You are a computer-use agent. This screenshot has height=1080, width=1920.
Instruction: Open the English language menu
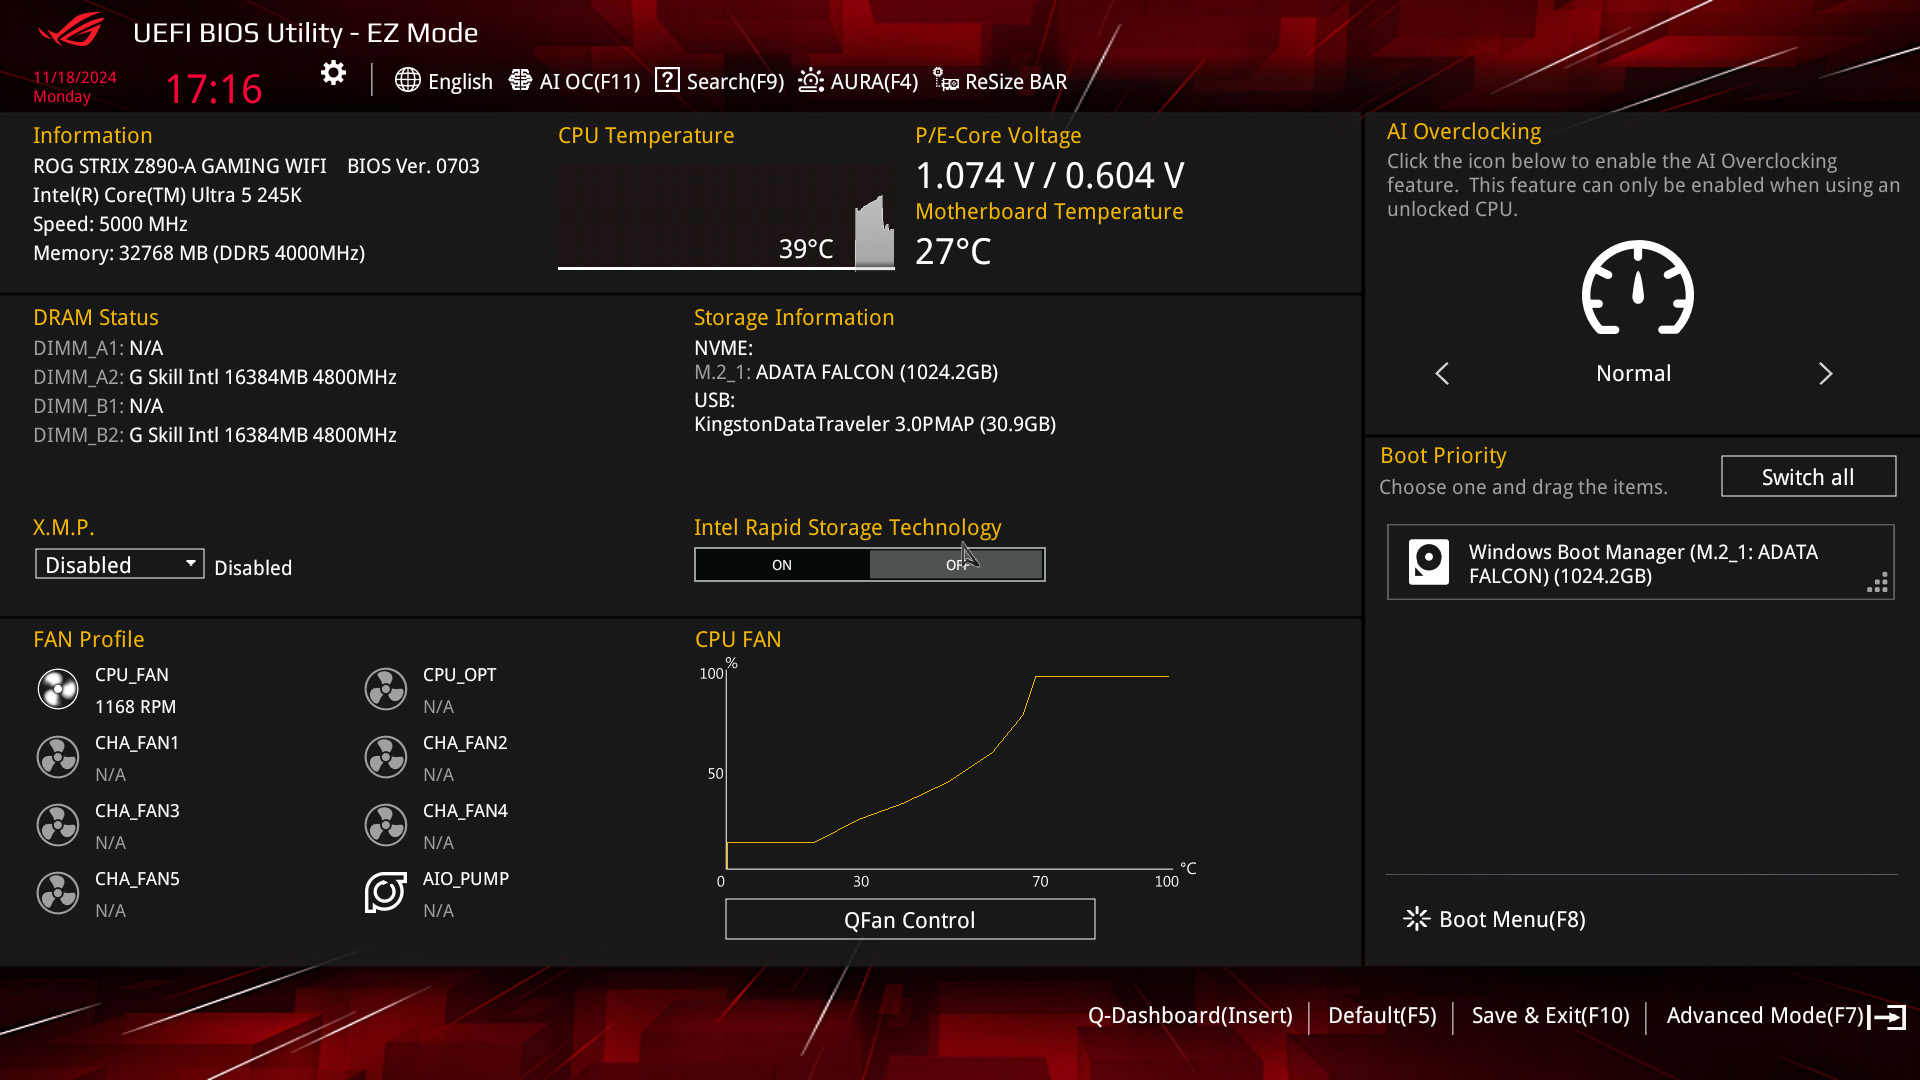[x=444, y=81]
